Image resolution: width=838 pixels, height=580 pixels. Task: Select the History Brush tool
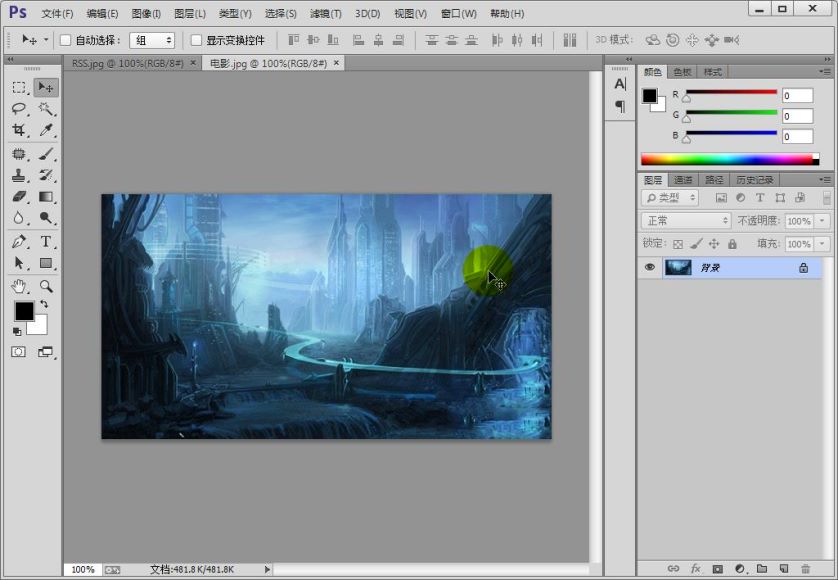(46, 175)
